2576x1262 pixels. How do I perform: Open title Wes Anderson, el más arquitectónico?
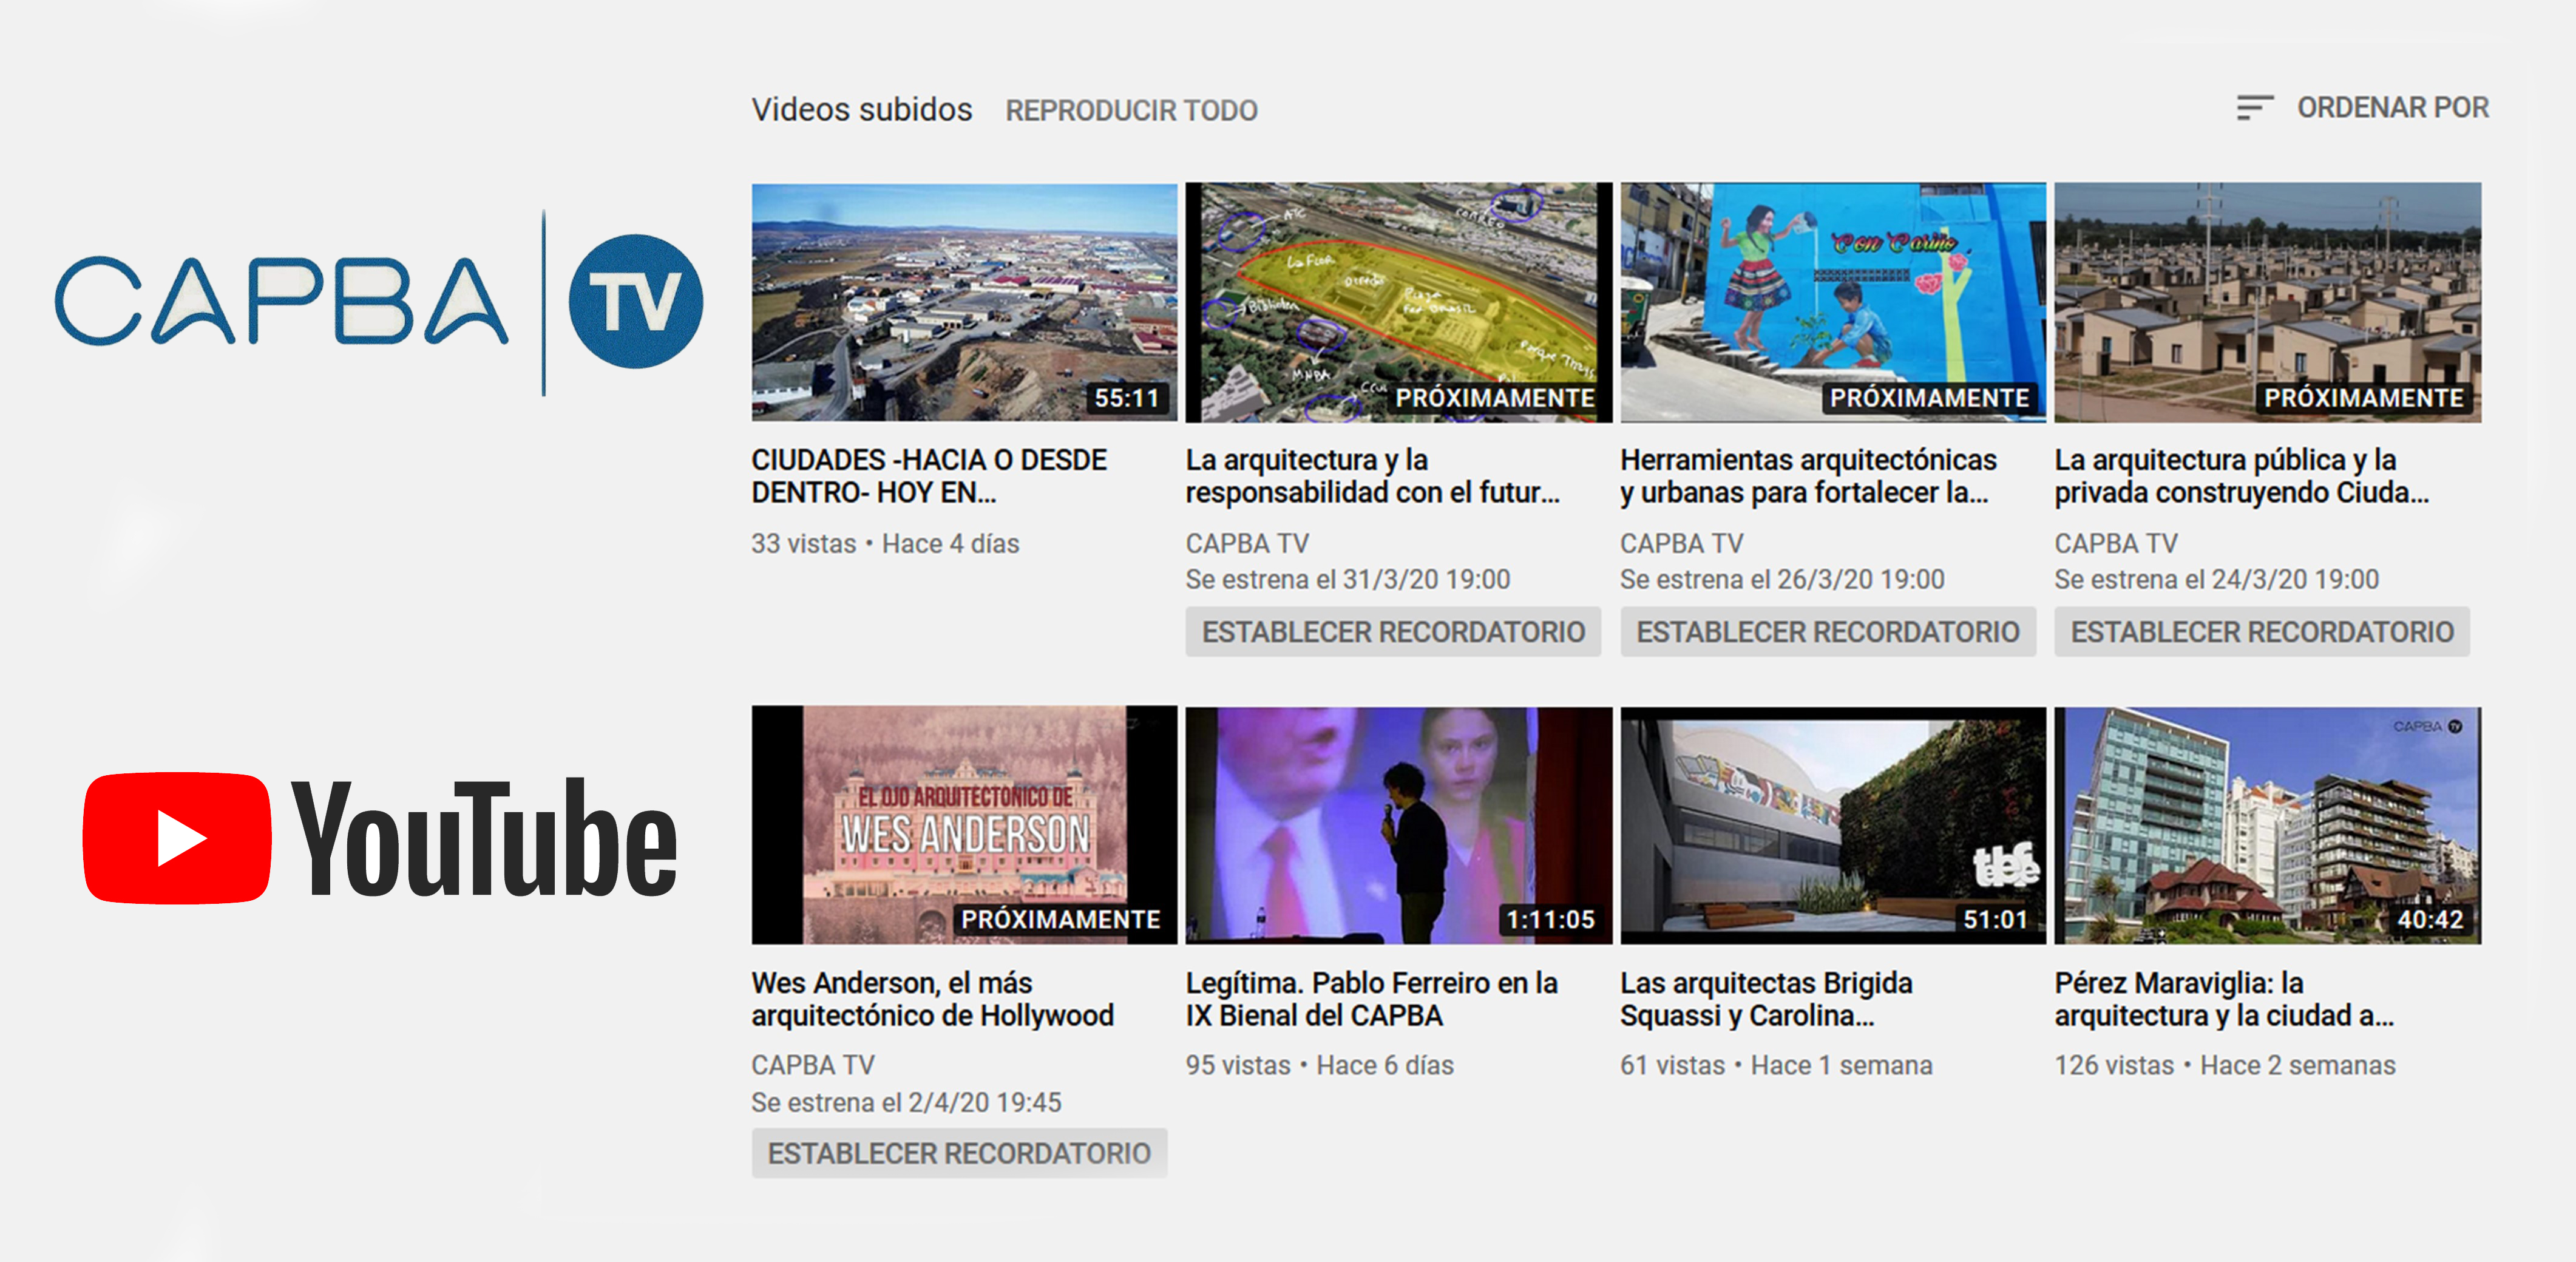point(932,999)
